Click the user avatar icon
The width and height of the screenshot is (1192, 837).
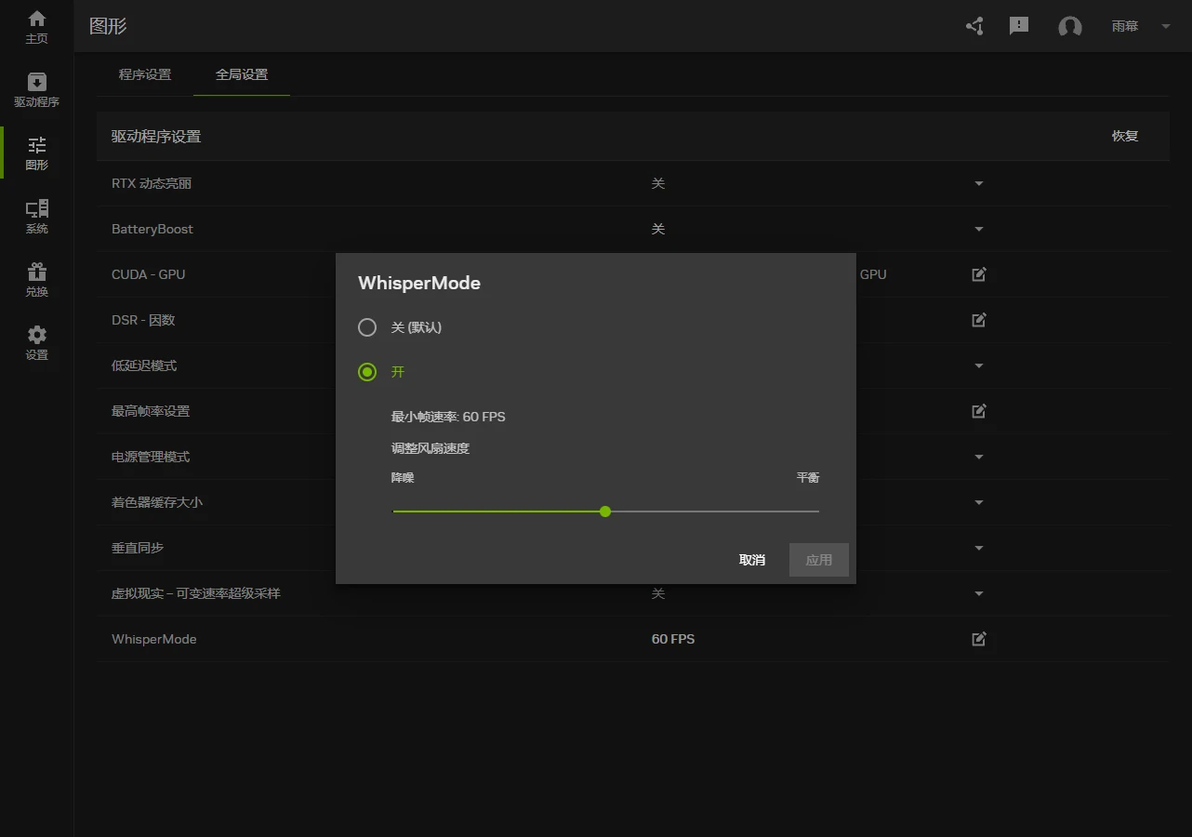(1070, 27)
